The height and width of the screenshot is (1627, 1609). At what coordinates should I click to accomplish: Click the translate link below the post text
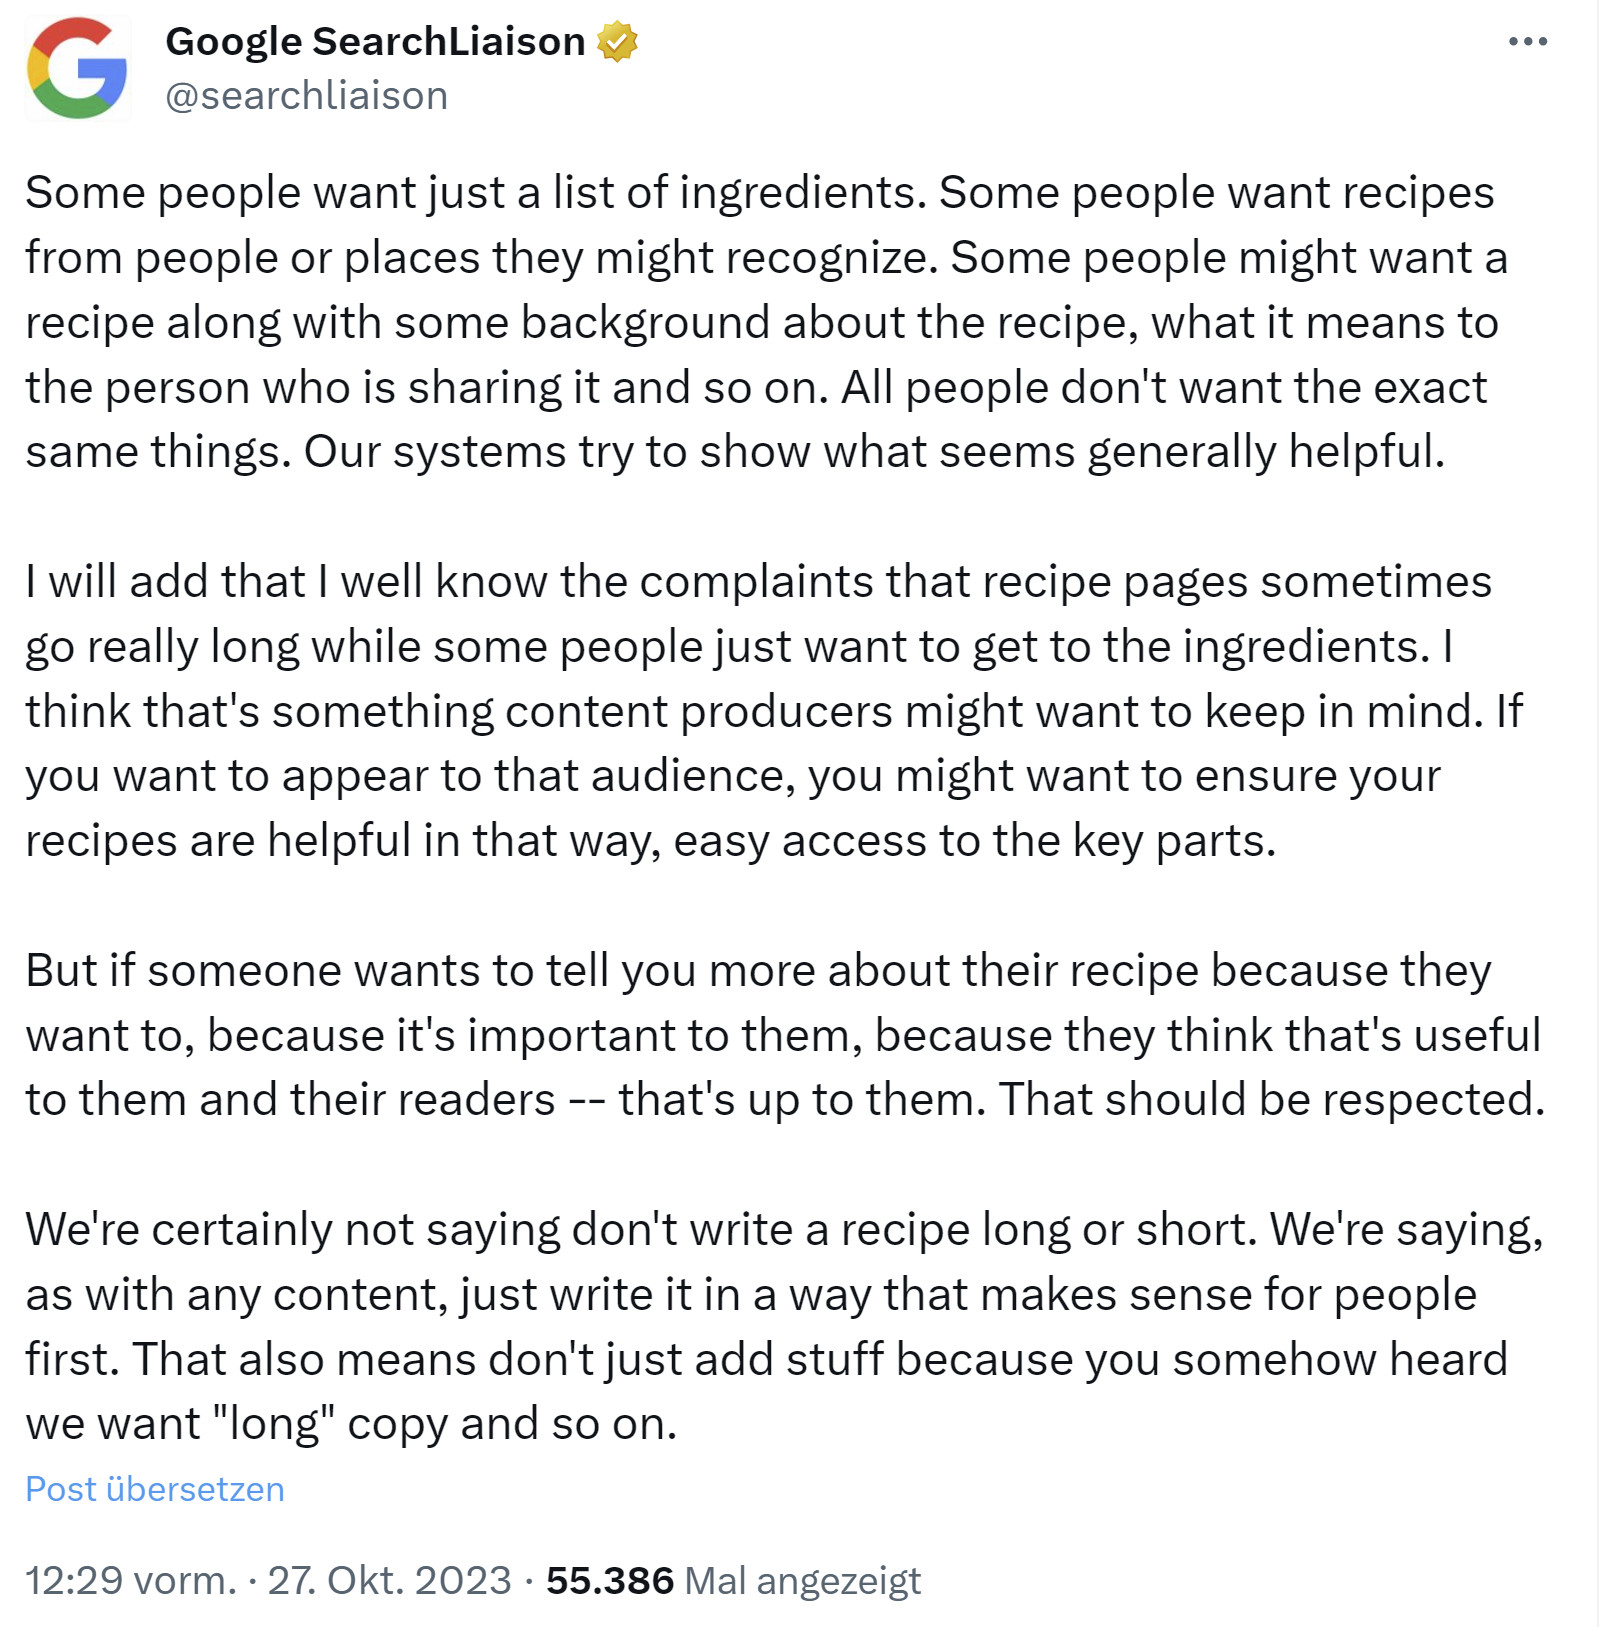pyautogui.click(x=155, y=1489)
